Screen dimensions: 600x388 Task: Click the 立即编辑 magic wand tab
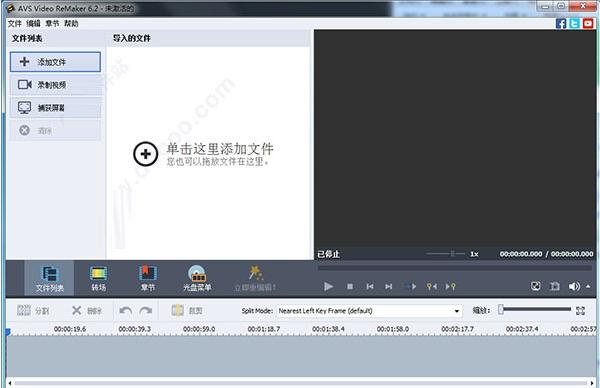255,279
